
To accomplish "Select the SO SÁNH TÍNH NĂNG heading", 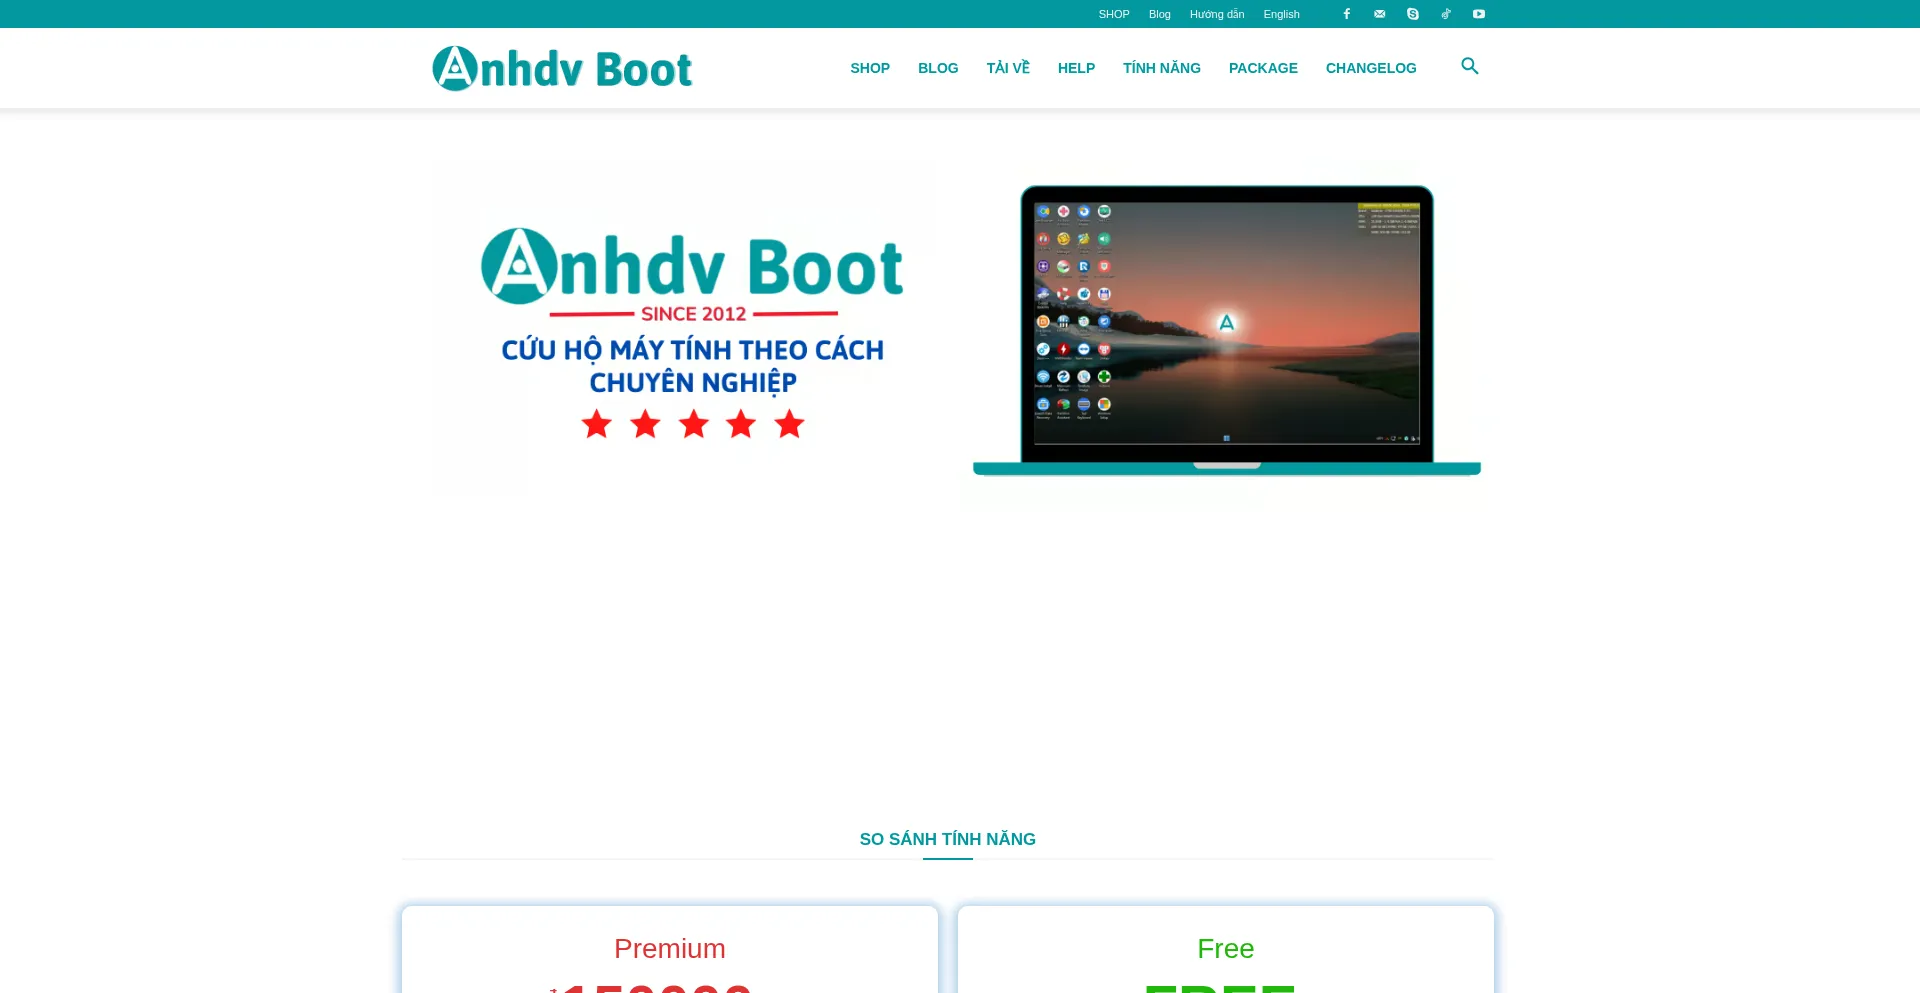I will [948, 839].
